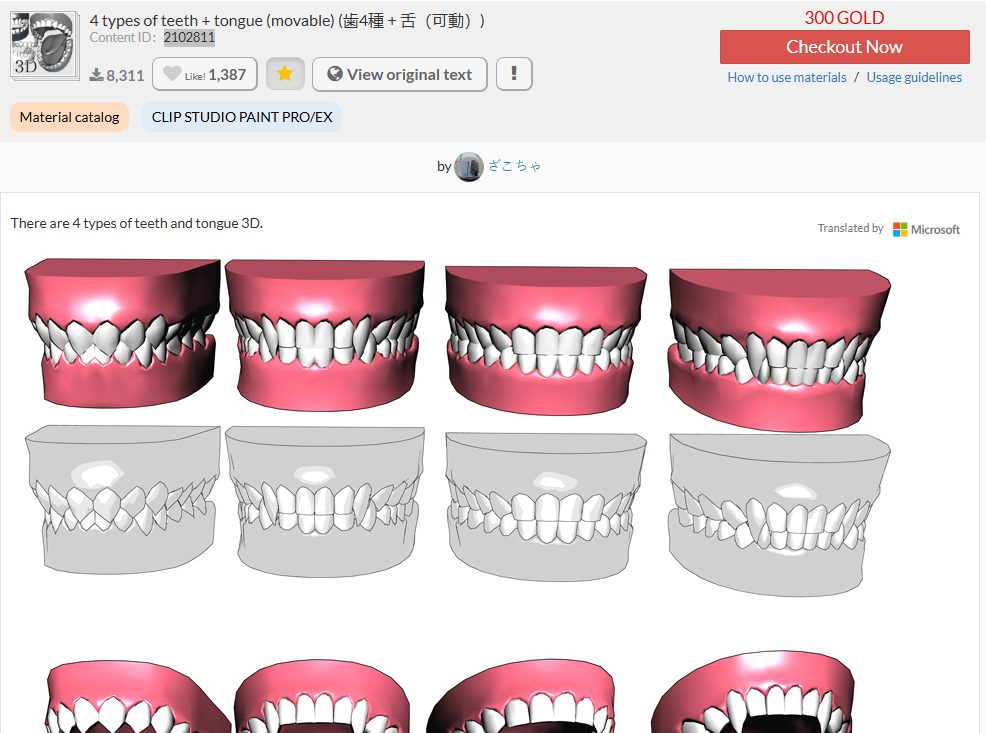
Task: Click the third gray teeth model image
Action: coord(546,507)
